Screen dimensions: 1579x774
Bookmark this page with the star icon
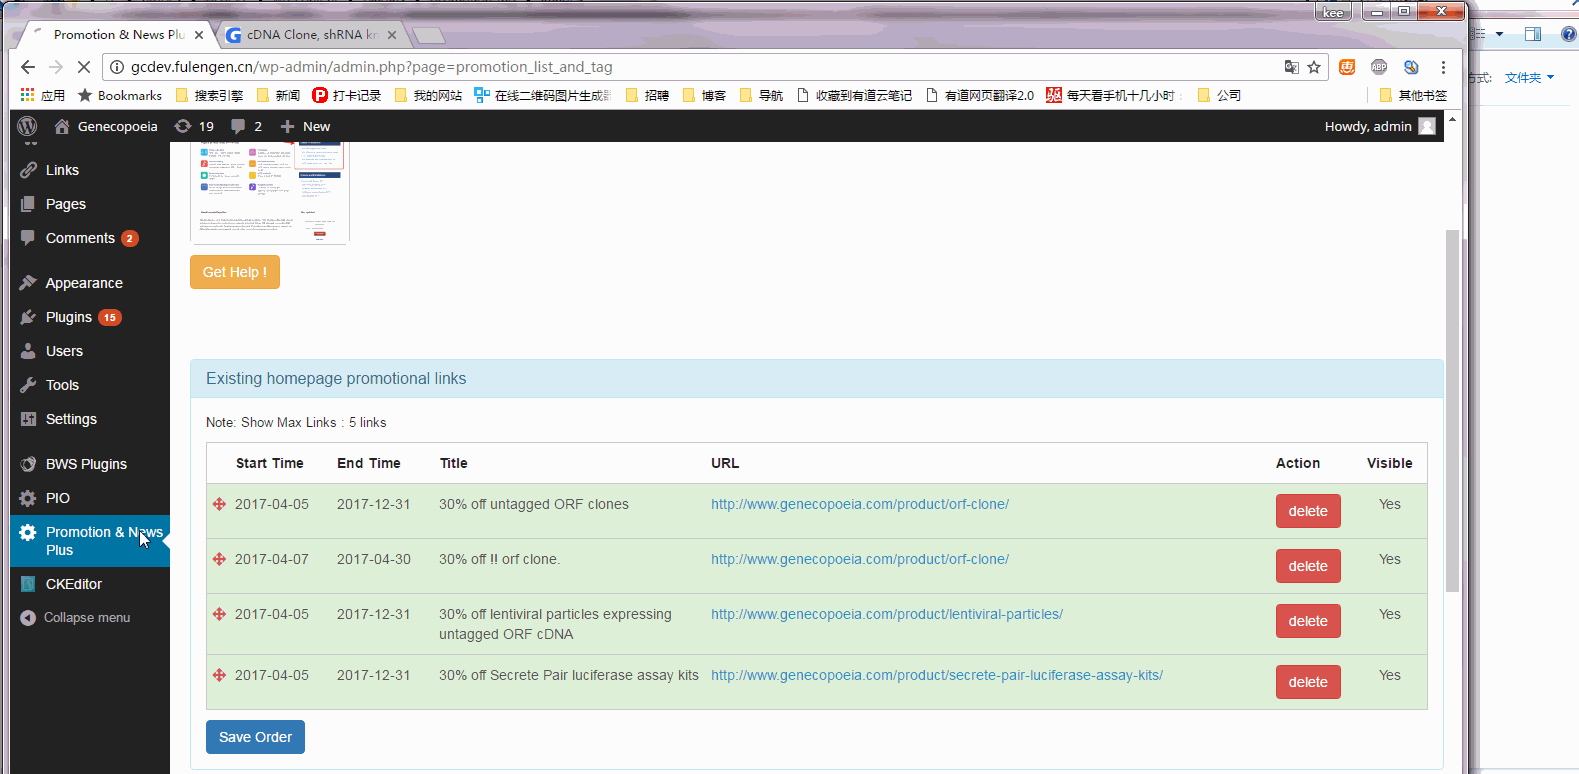[1314, 67]
